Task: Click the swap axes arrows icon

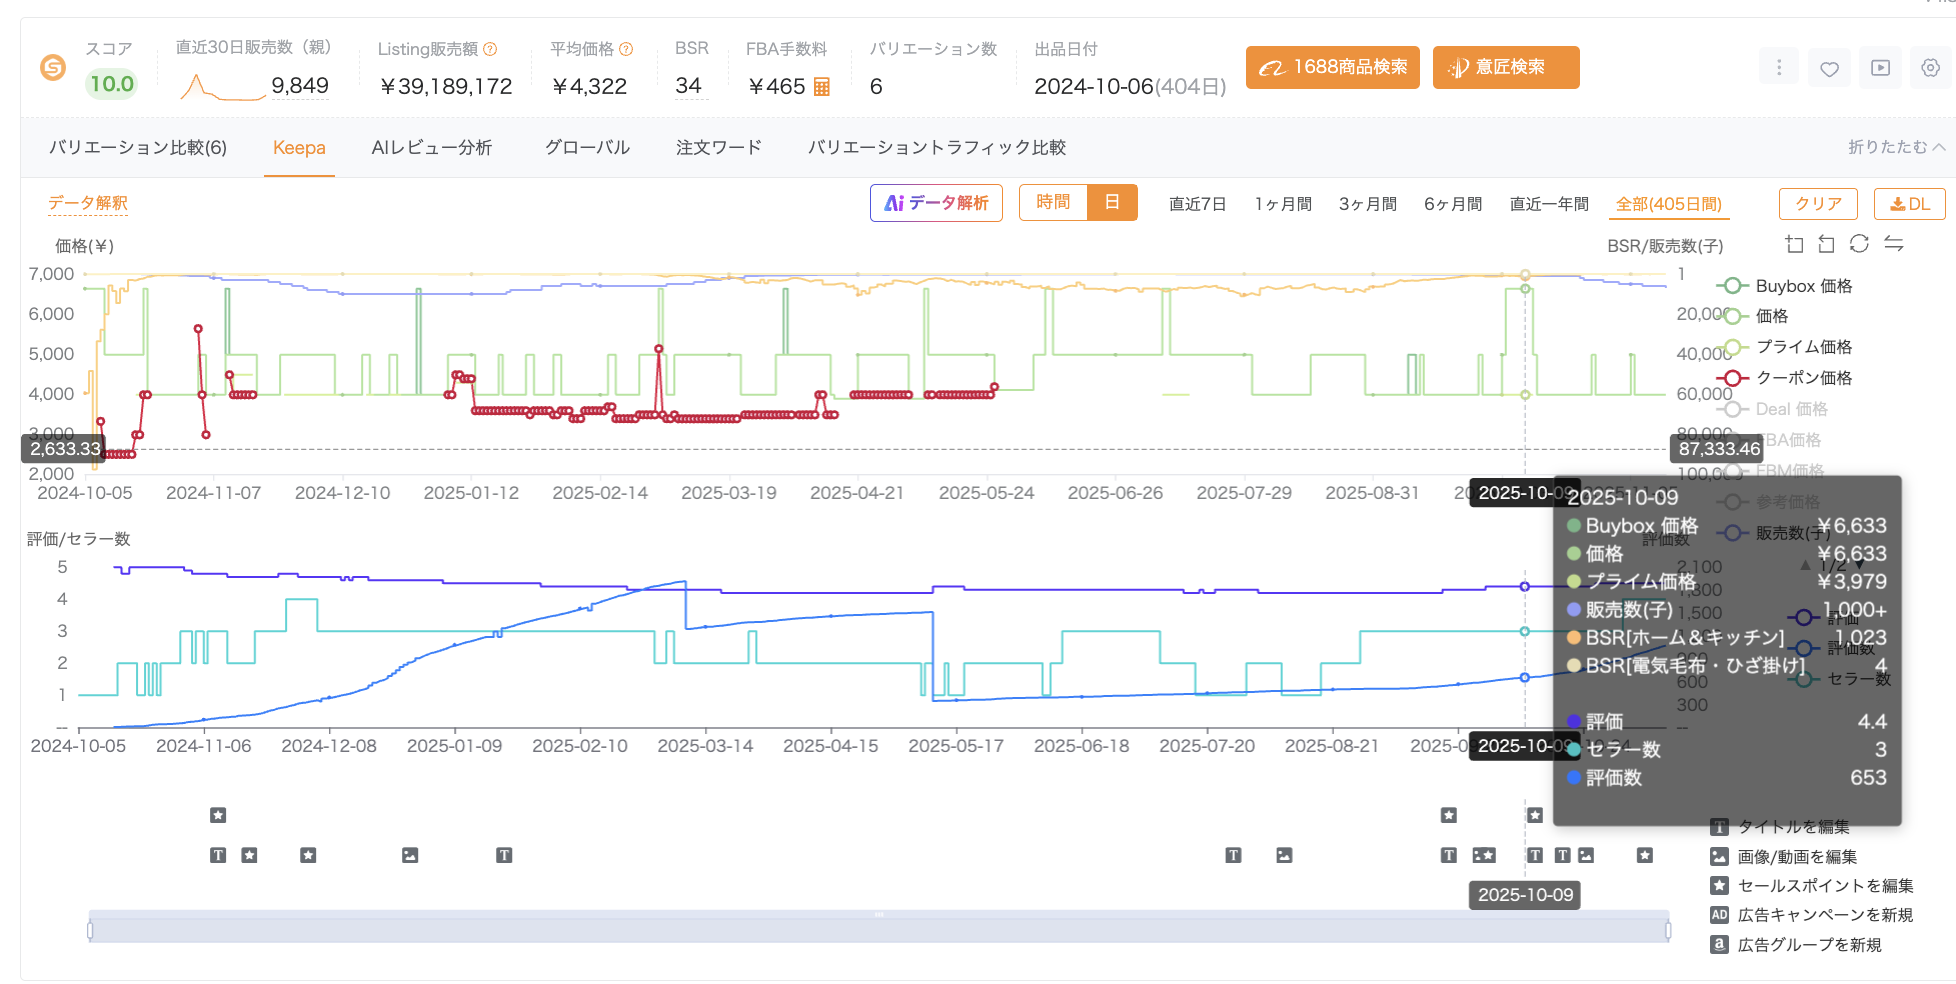Action: point(1893,244)
